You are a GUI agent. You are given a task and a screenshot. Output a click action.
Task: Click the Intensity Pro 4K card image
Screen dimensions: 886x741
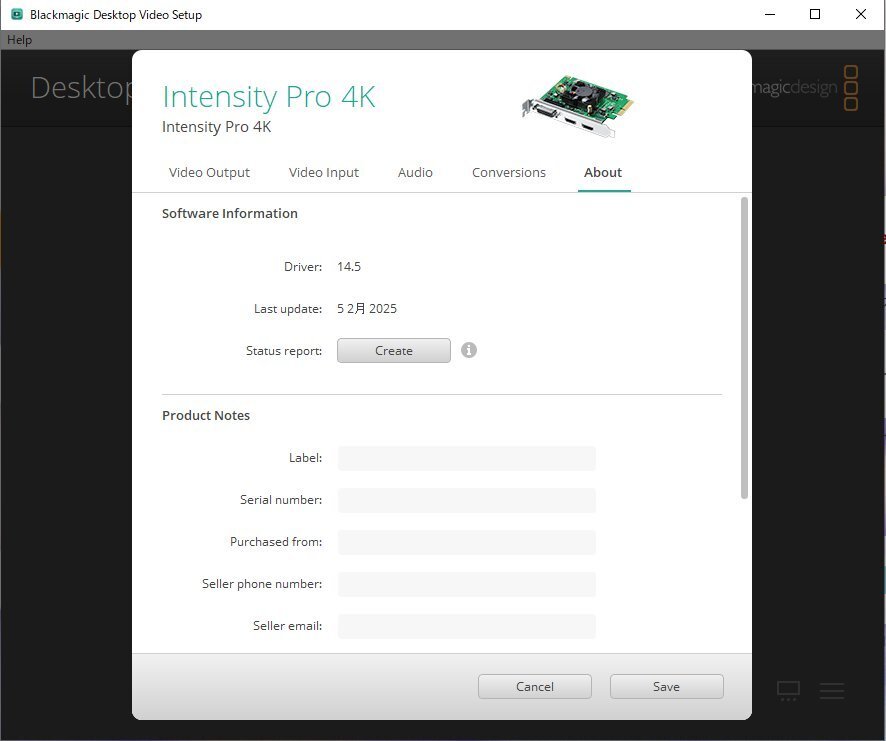579,107
